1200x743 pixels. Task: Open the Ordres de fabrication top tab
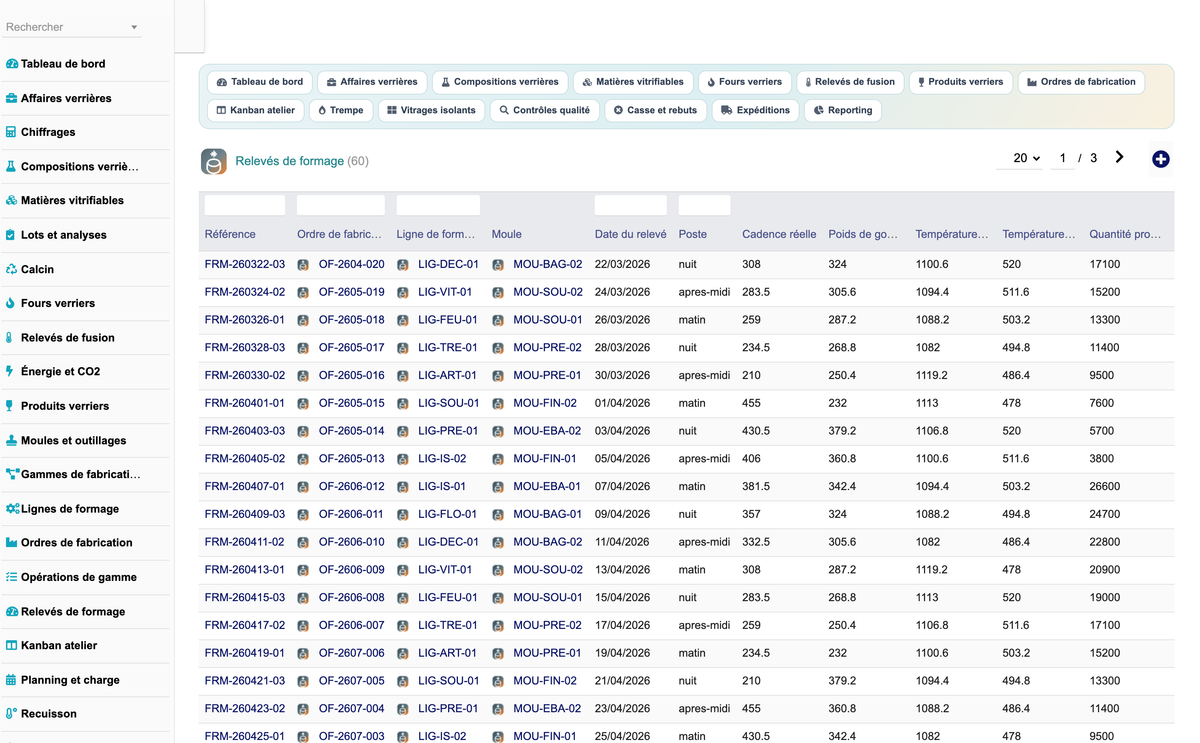coord(1081,82)
